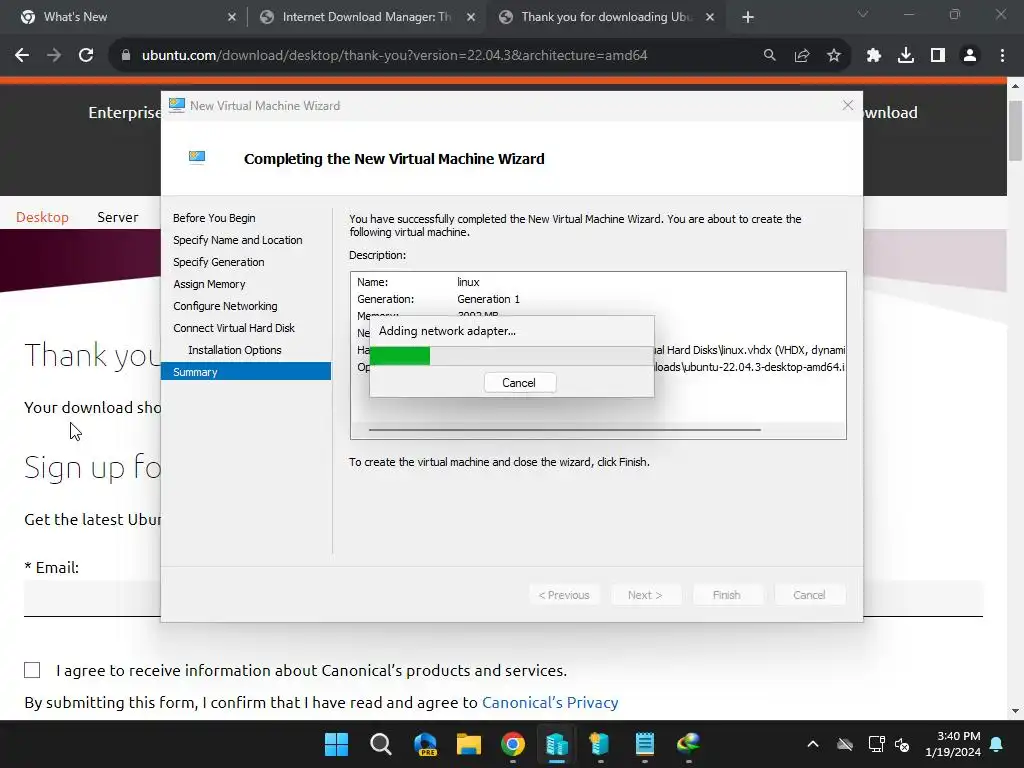Open the notifications bell in taskbar

997,744
